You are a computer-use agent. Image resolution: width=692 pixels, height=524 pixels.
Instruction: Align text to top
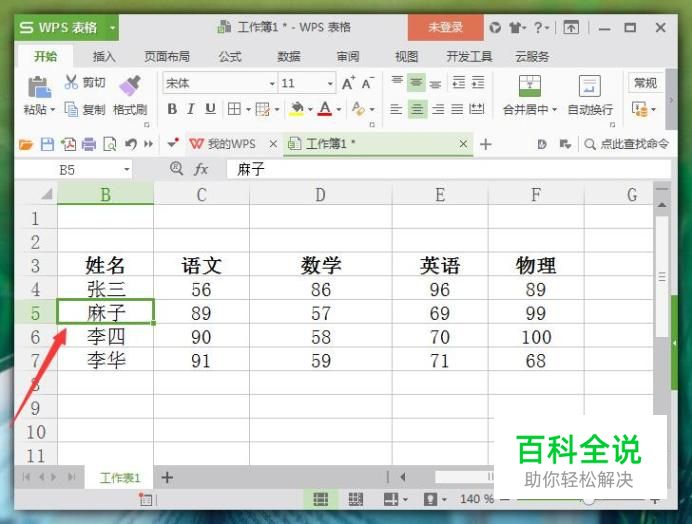pyautogui.click(x=397, y=82)
